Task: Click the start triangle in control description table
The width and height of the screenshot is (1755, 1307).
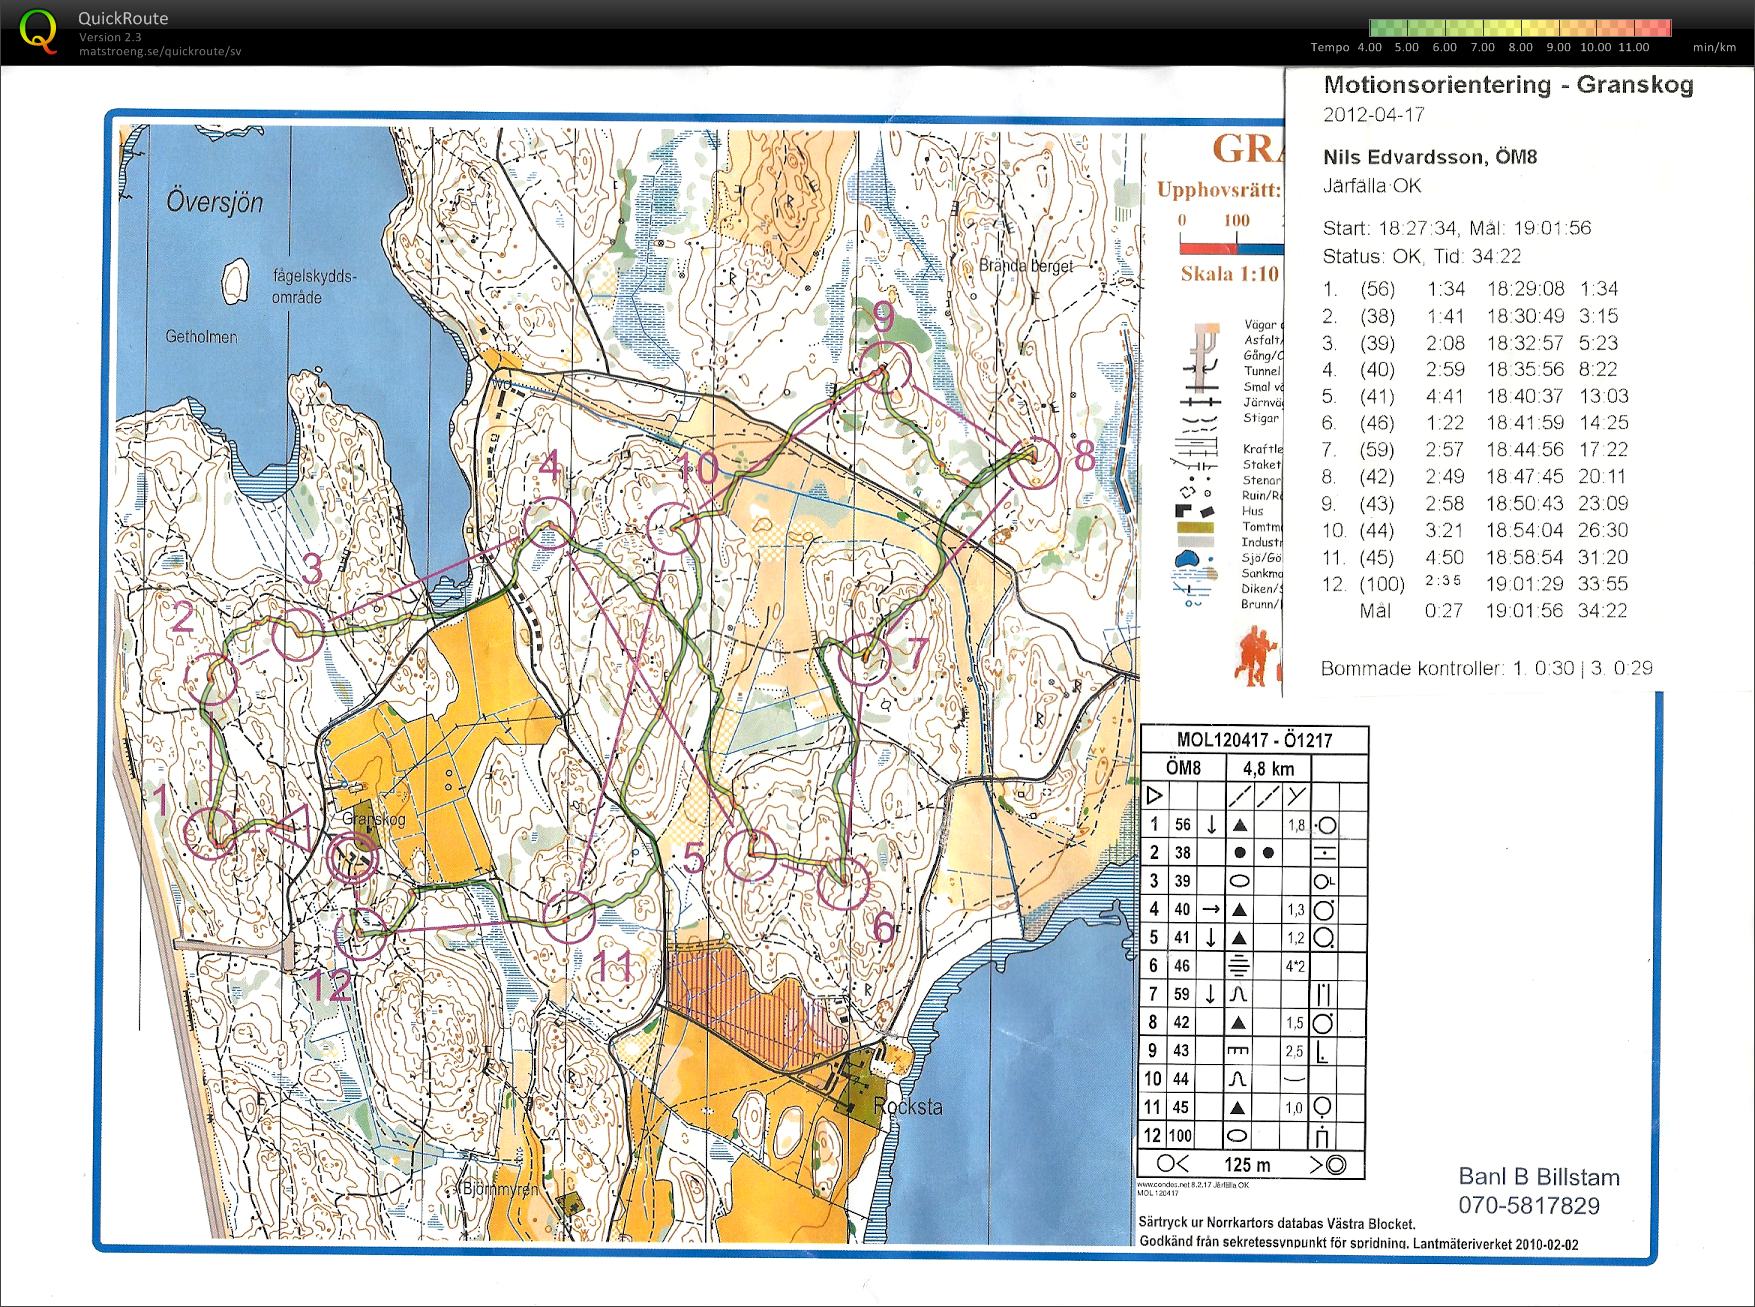Action: (x=1154, y=796)
